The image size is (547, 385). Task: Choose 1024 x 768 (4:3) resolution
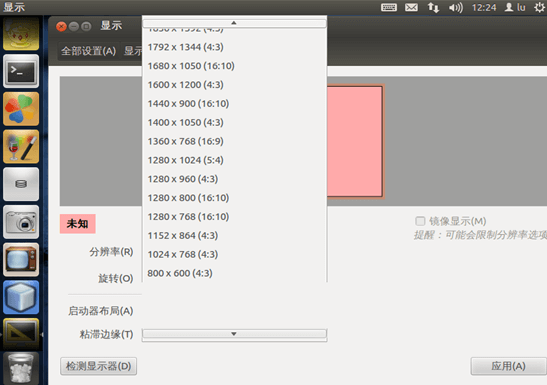point(182,254)
